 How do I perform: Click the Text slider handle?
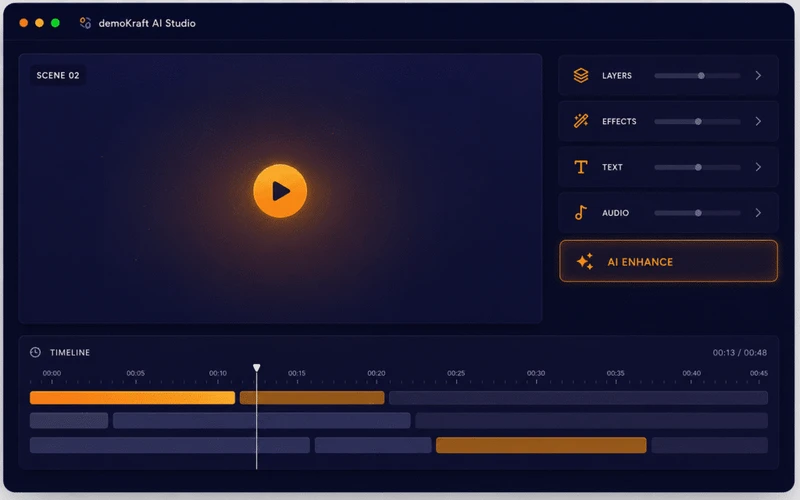(698, 167)
